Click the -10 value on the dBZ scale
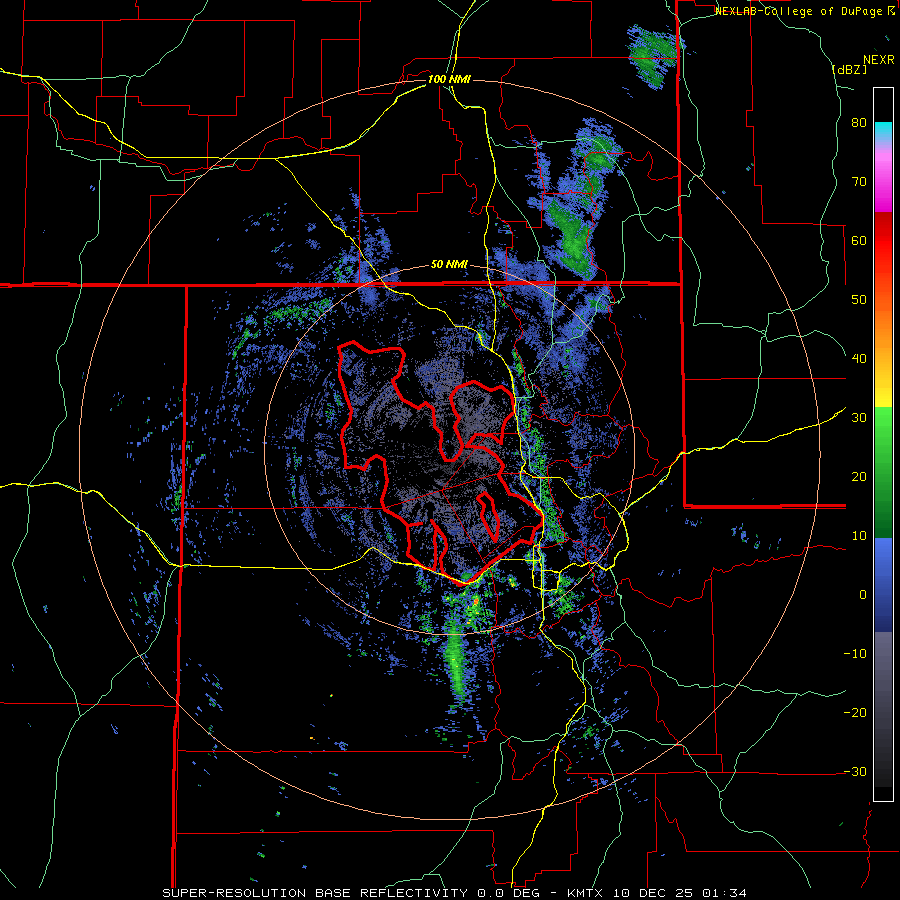 855,654
